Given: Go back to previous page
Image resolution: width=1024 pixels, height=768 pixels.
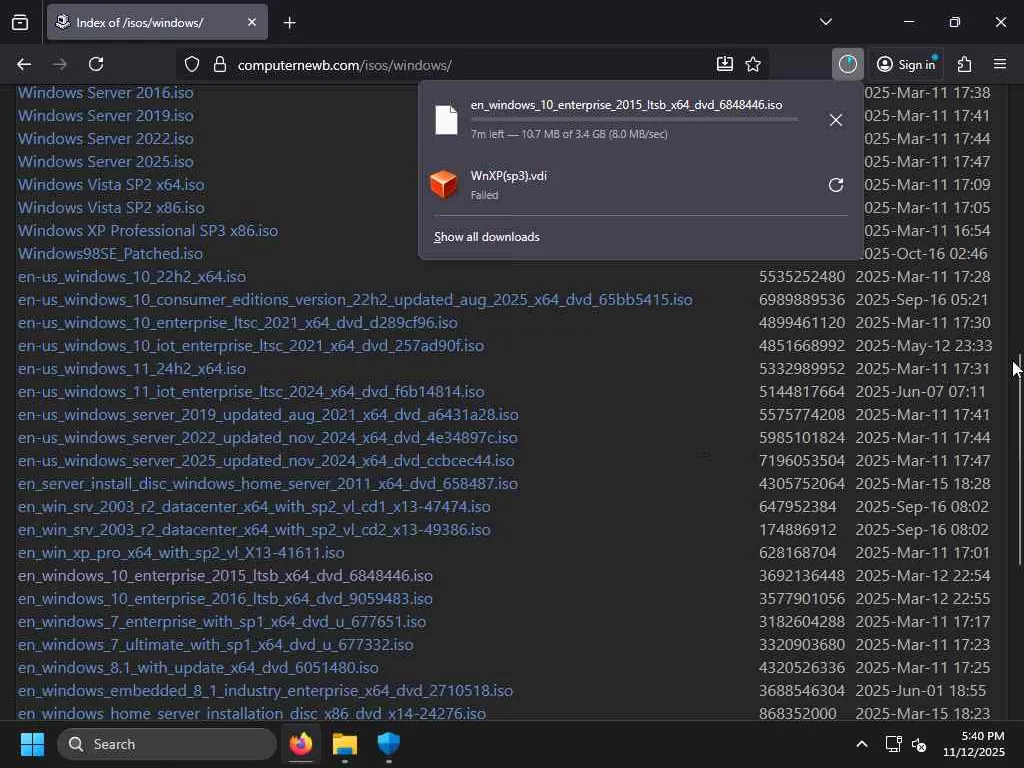Looking at the screenshot, I should point(24,64).
